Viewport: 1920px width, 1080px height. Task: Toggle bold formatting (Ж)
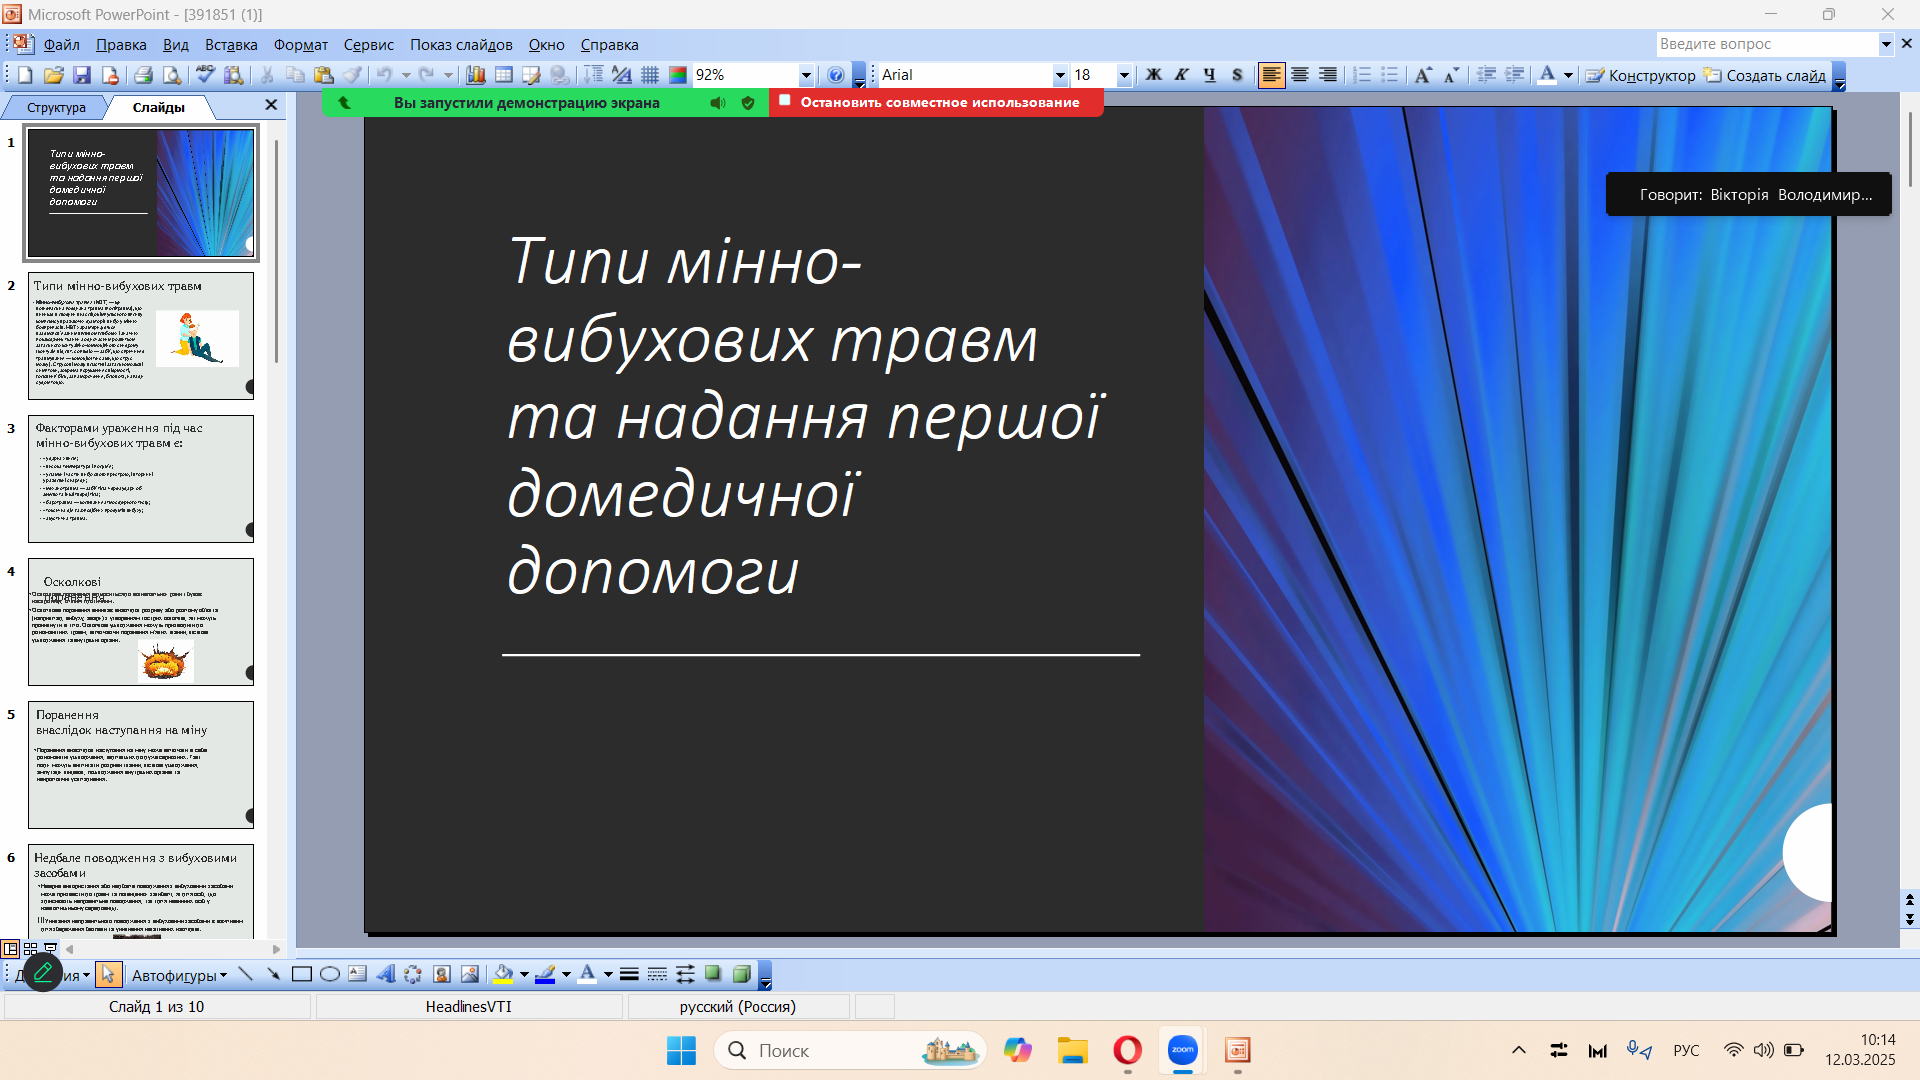tap(1153, 75)
